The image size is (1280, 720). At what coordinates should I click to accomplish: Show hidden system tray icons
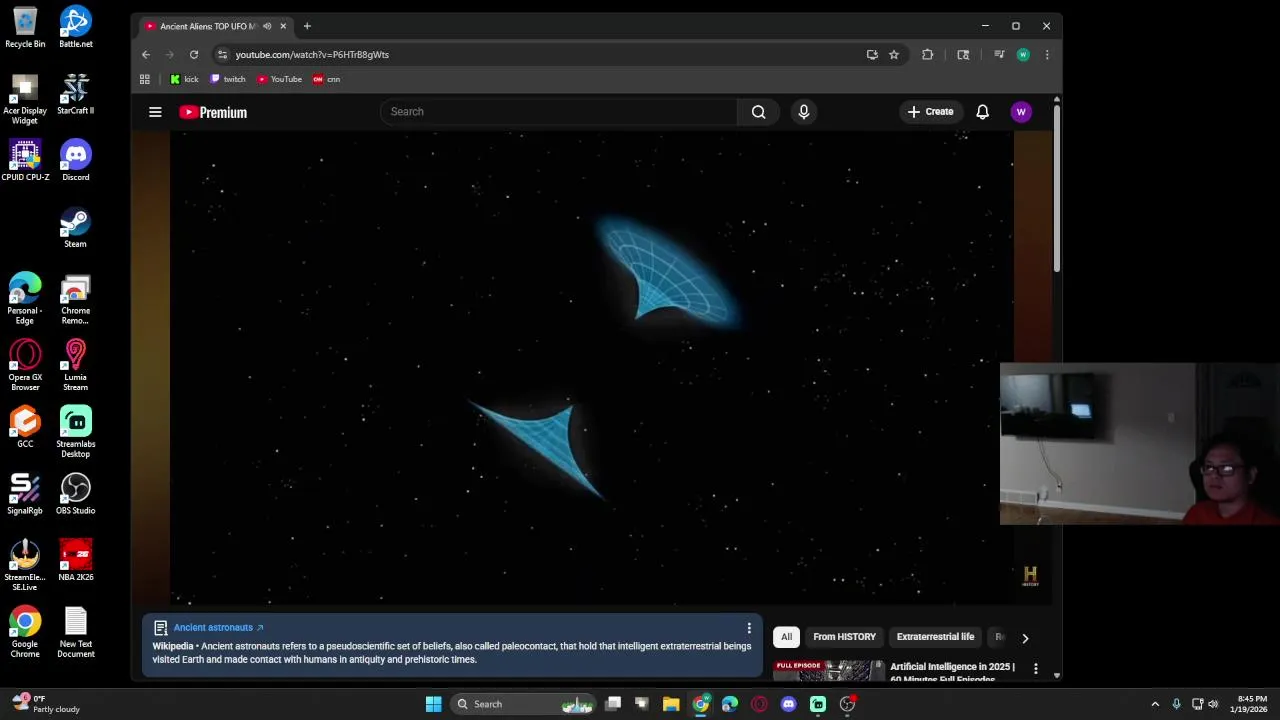[x=1155, y=704]
